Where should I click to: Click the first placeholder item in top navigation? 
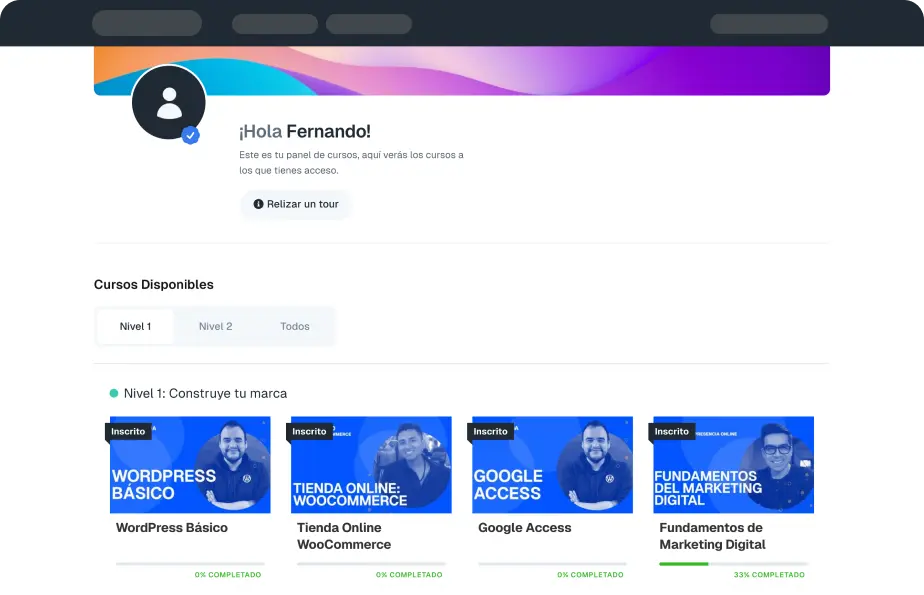147,23
